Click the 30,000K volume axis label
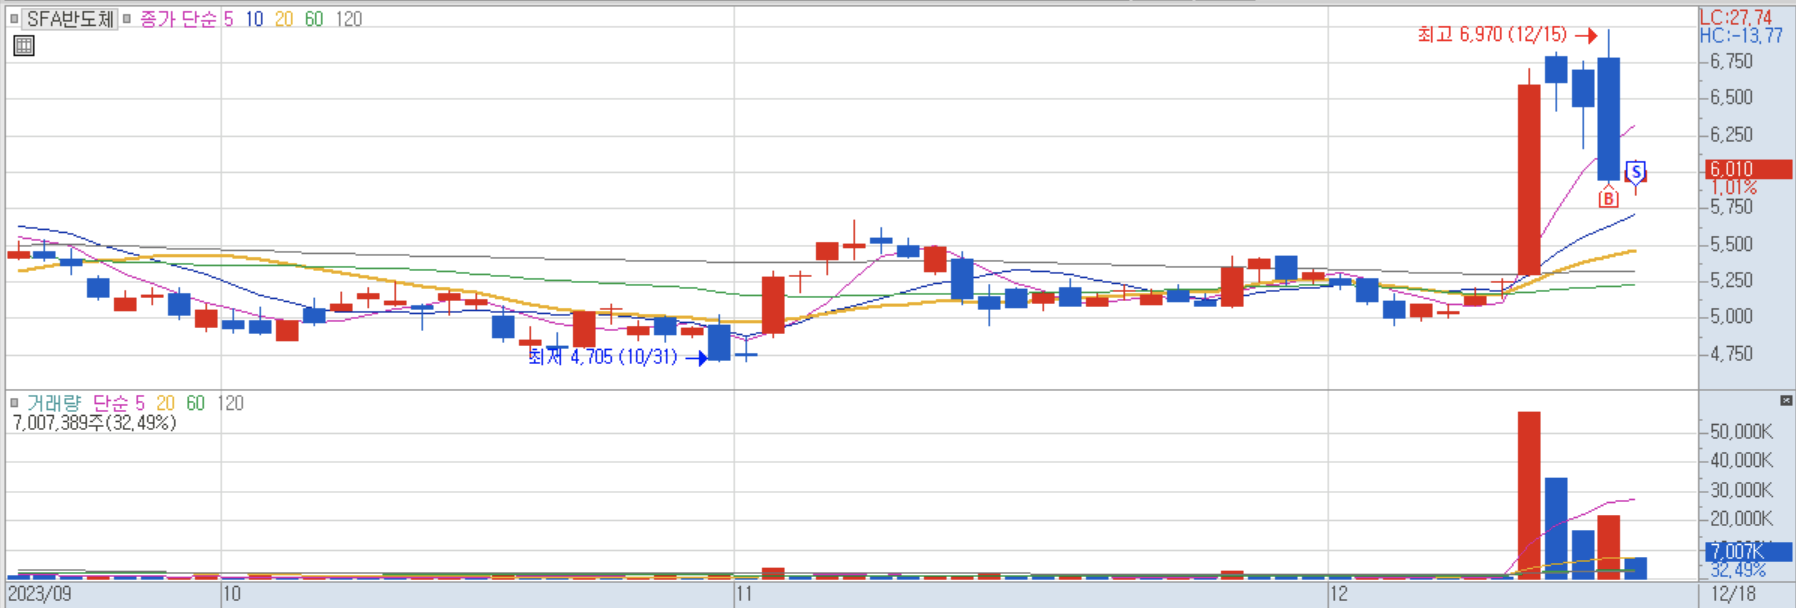 tap(1741, 490)
